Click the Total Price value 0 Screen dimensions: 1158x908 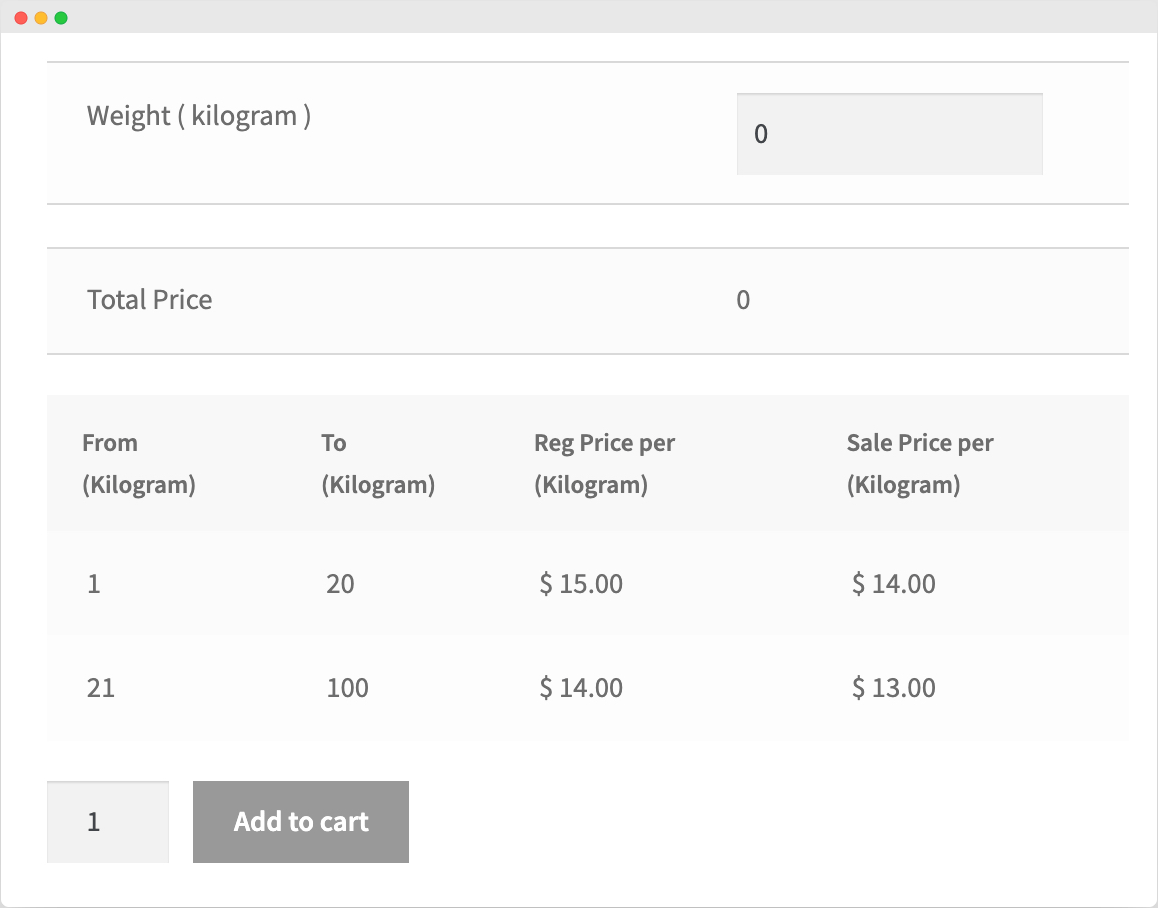742,301
